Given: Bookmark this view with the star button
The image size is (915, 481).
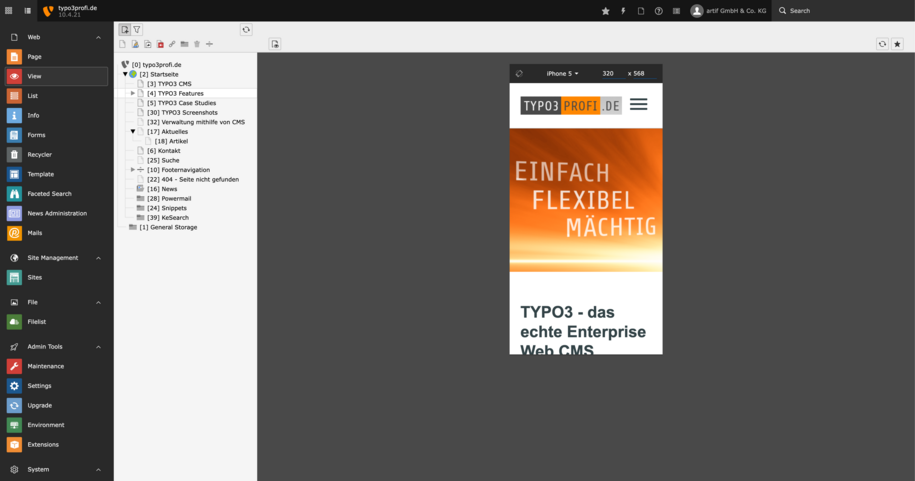Looking at the screenshot, I should click(897, 44).
